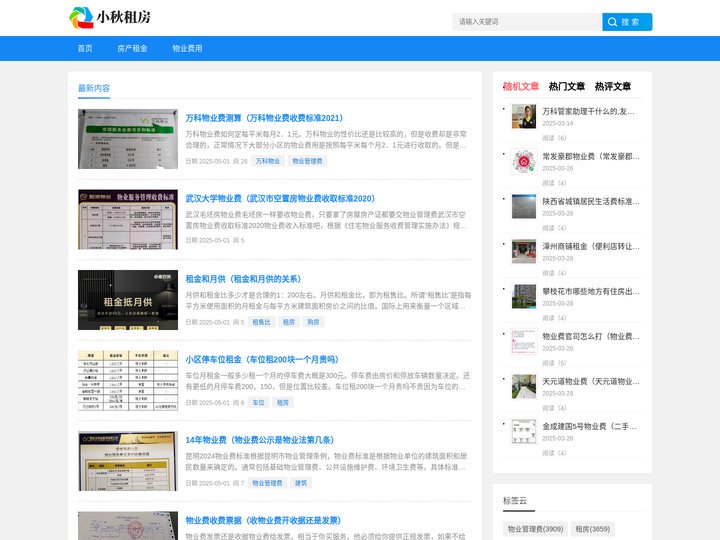
Task: Select the 车位 tag
Action: [x=259, y=402]
